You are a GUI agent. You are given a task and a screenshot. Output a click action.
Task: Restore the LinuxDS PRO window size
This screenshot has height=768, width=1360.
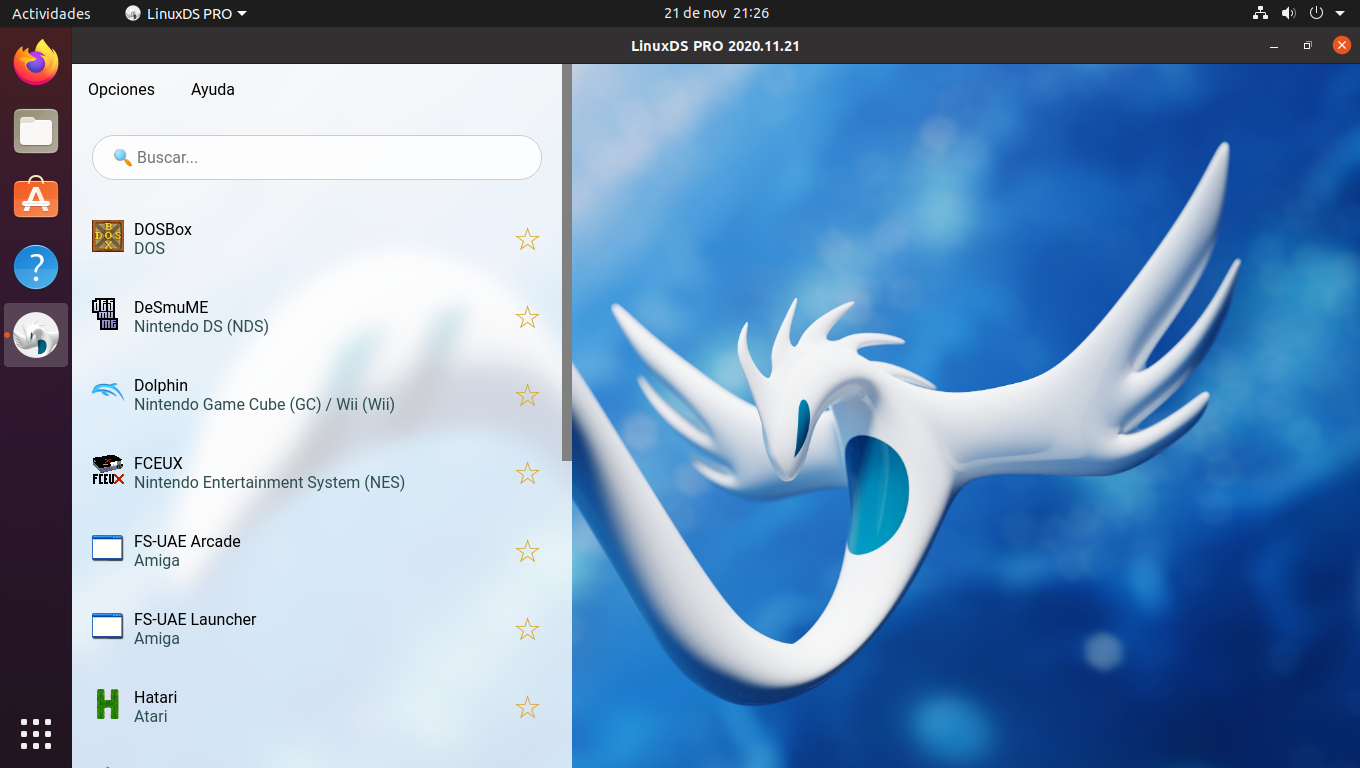(x=1307, y=46)
